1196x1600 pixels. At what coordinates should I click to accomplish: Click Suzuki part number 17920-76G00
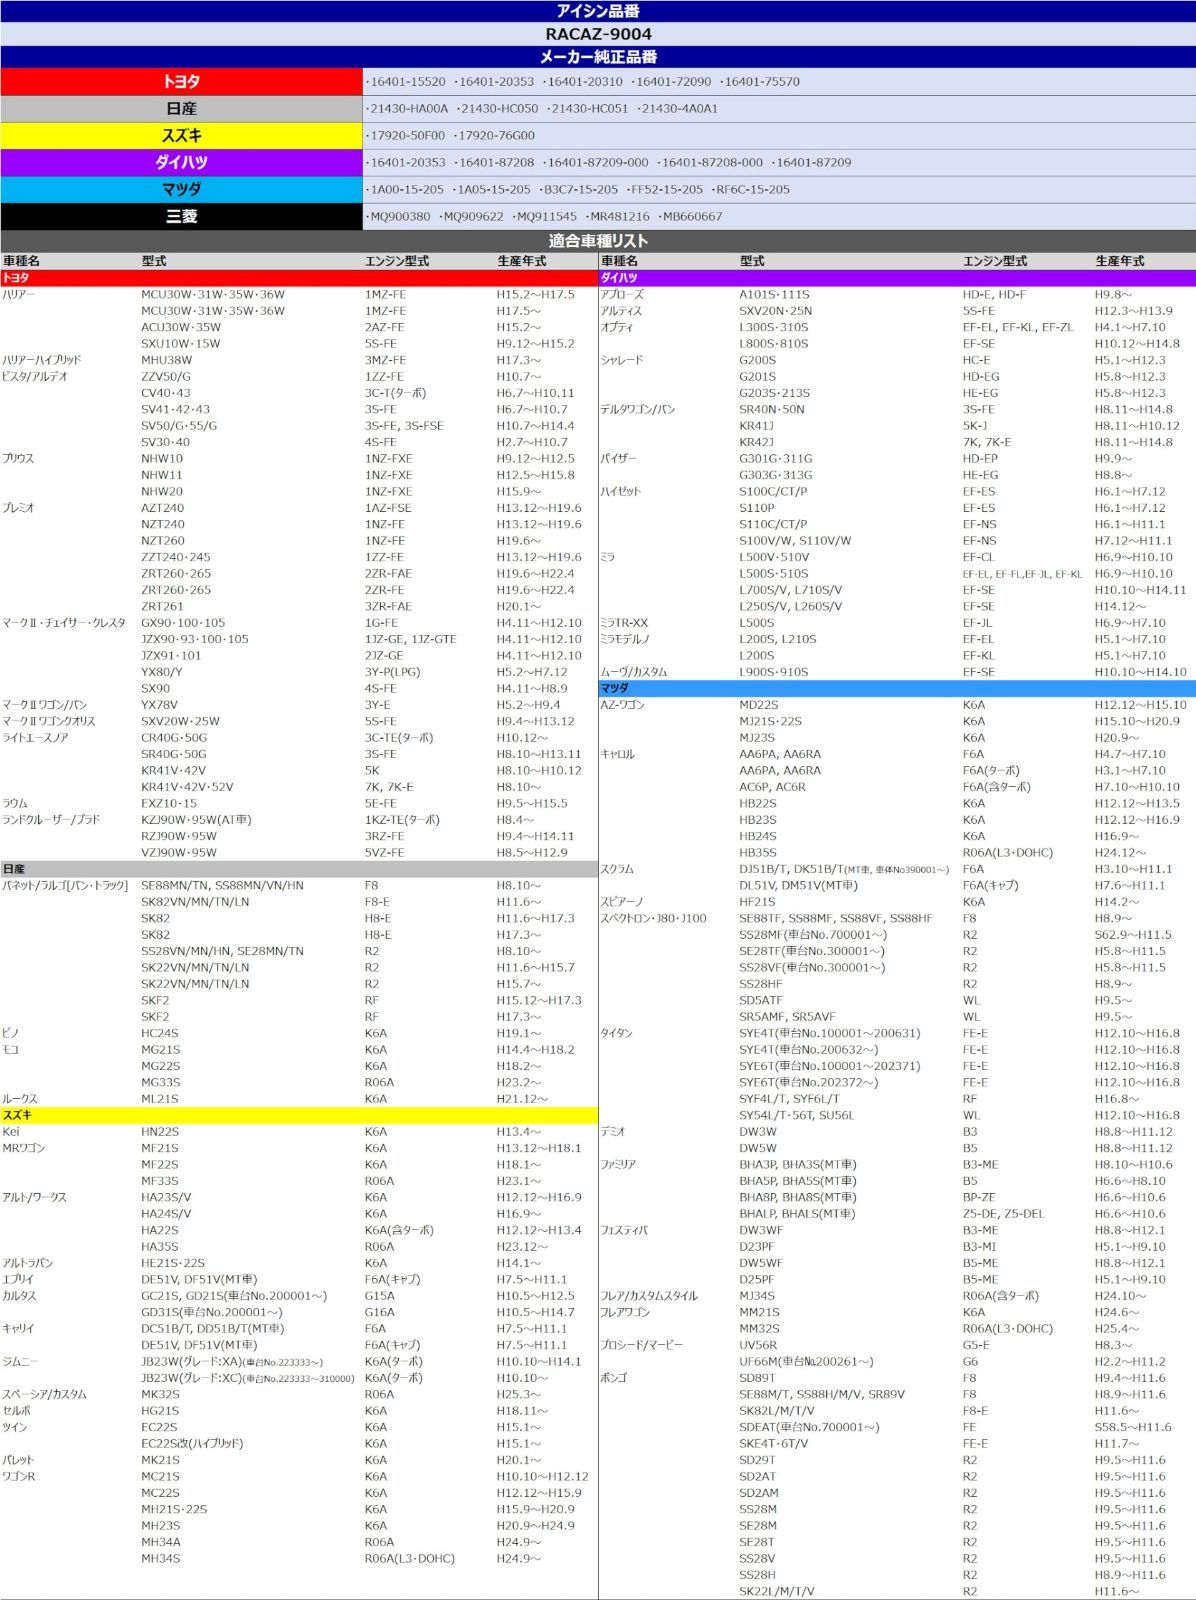(x=497, y=136)
